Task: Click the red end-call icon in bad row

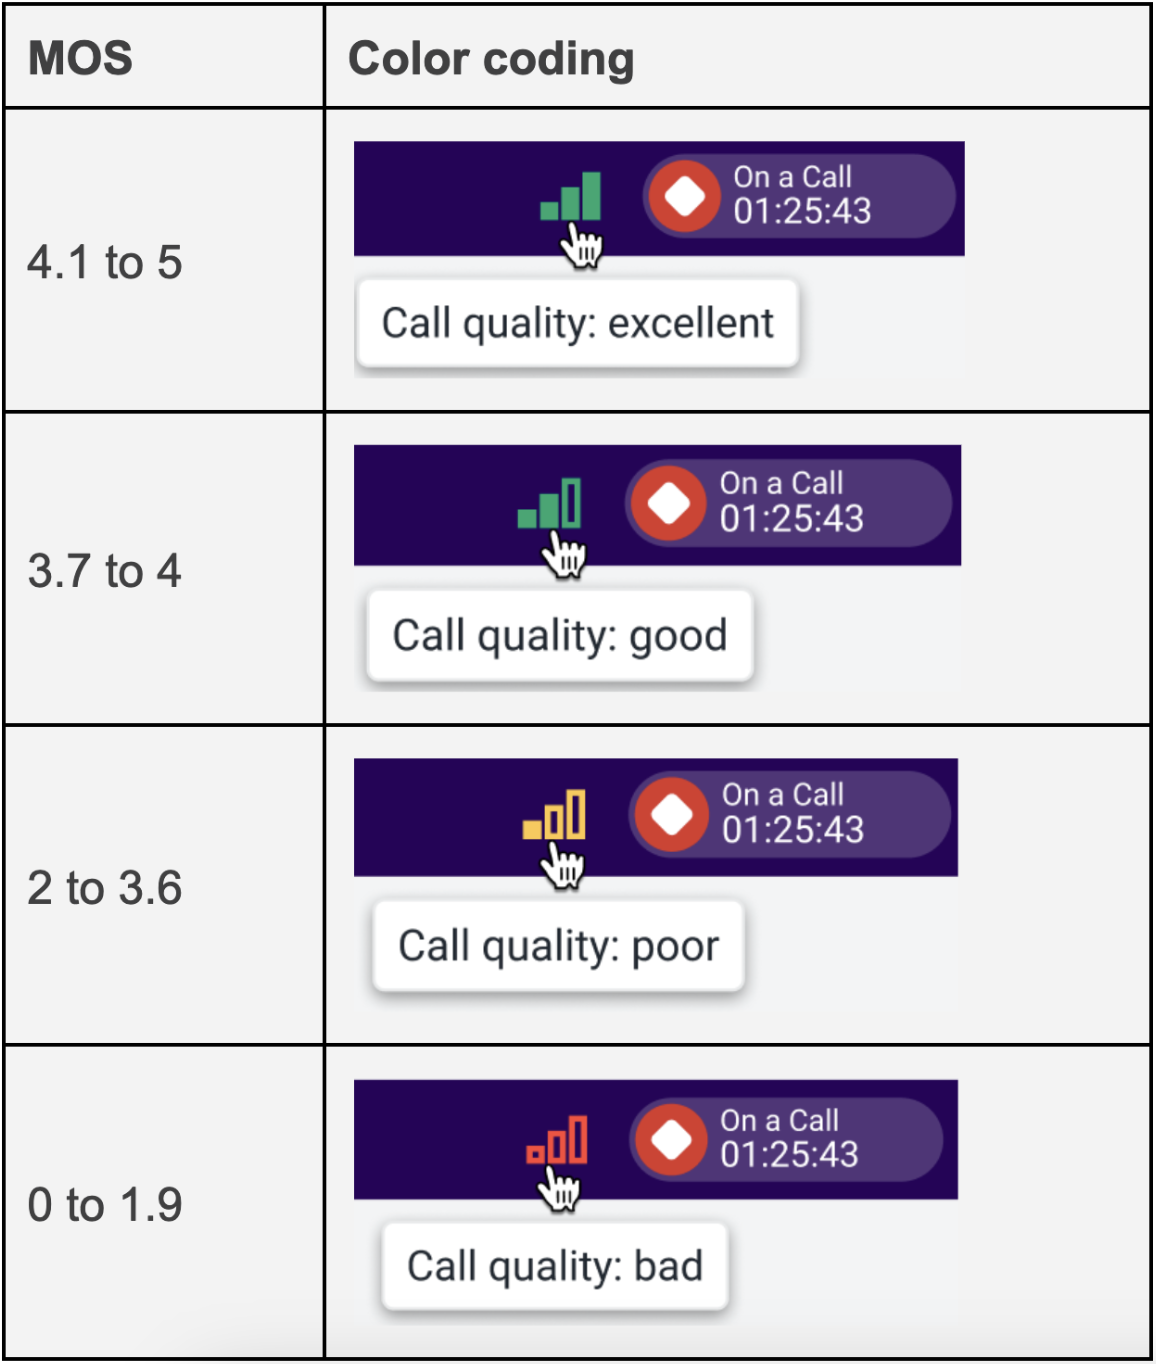Action: (671, 1139)
